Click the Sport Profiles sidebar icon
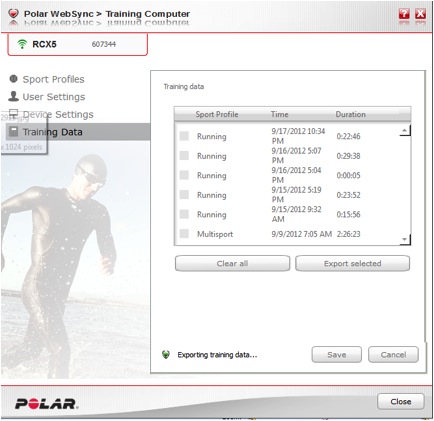434x421 pixels. 13,79
